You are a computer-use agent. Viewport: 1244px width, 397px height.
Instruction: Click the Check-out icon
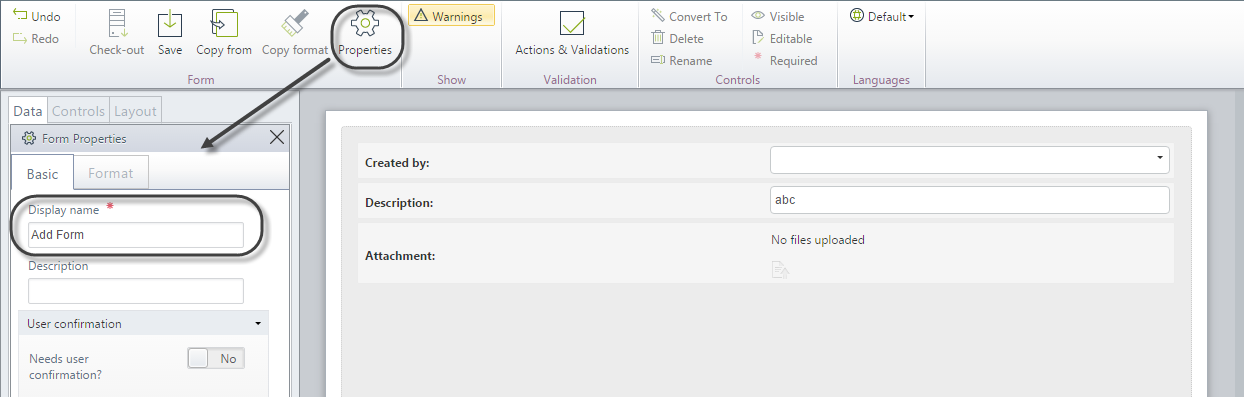click(117, 24)
